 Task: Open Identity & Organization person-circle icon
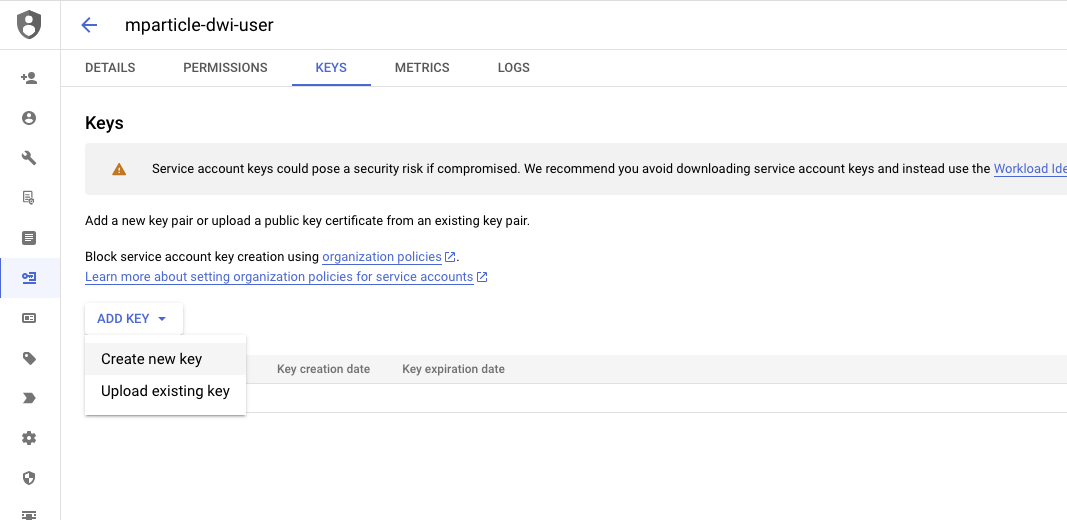click(29, 118)
